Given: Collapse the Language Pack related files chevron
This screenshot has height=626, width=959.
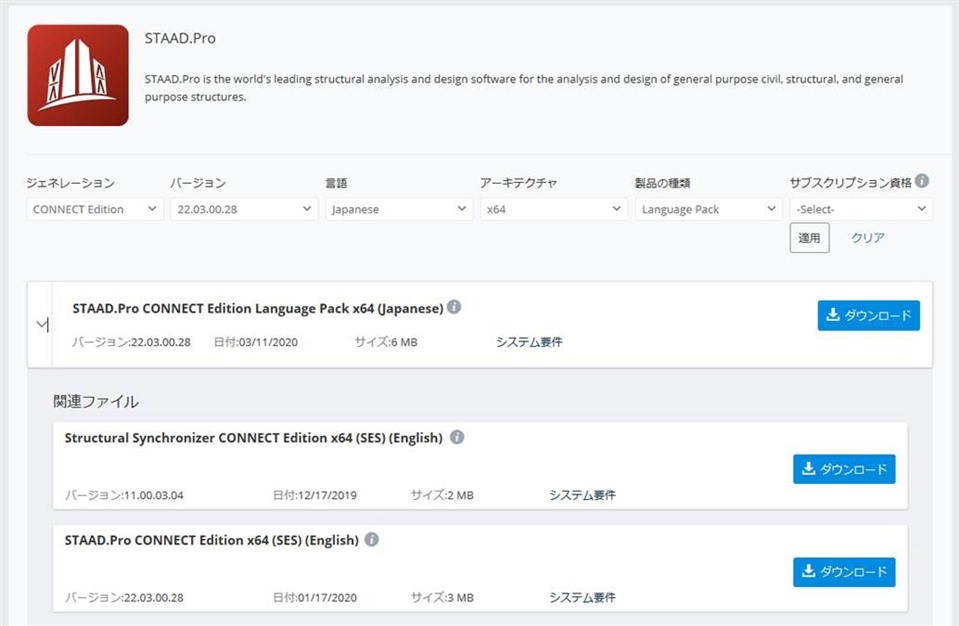Looking at the screenshot, I should tap(42, 325).
